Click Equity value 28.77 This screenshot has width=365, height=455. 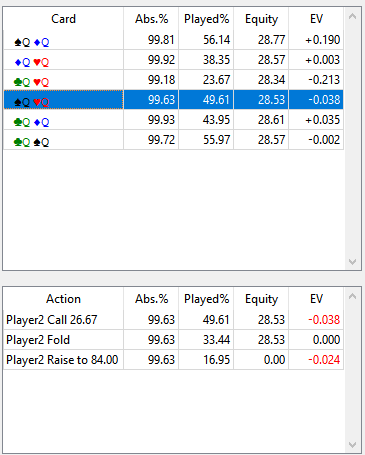click(271, 40)
